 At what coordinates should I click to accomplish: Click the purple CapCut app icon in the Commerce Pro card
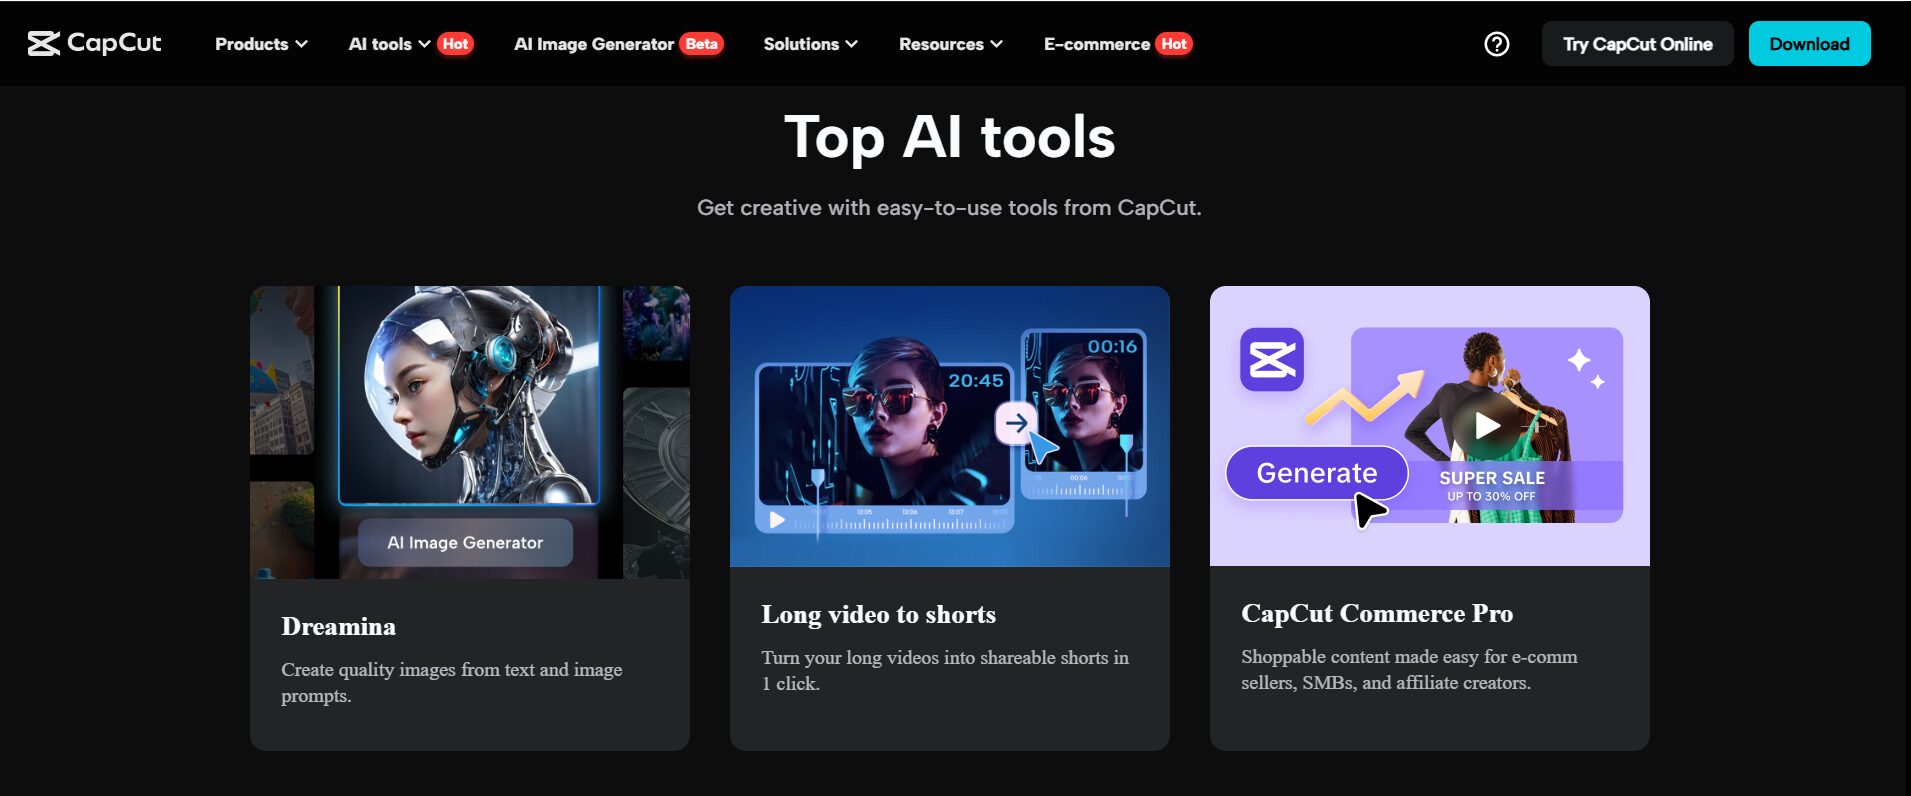(x=1271, y=359)
